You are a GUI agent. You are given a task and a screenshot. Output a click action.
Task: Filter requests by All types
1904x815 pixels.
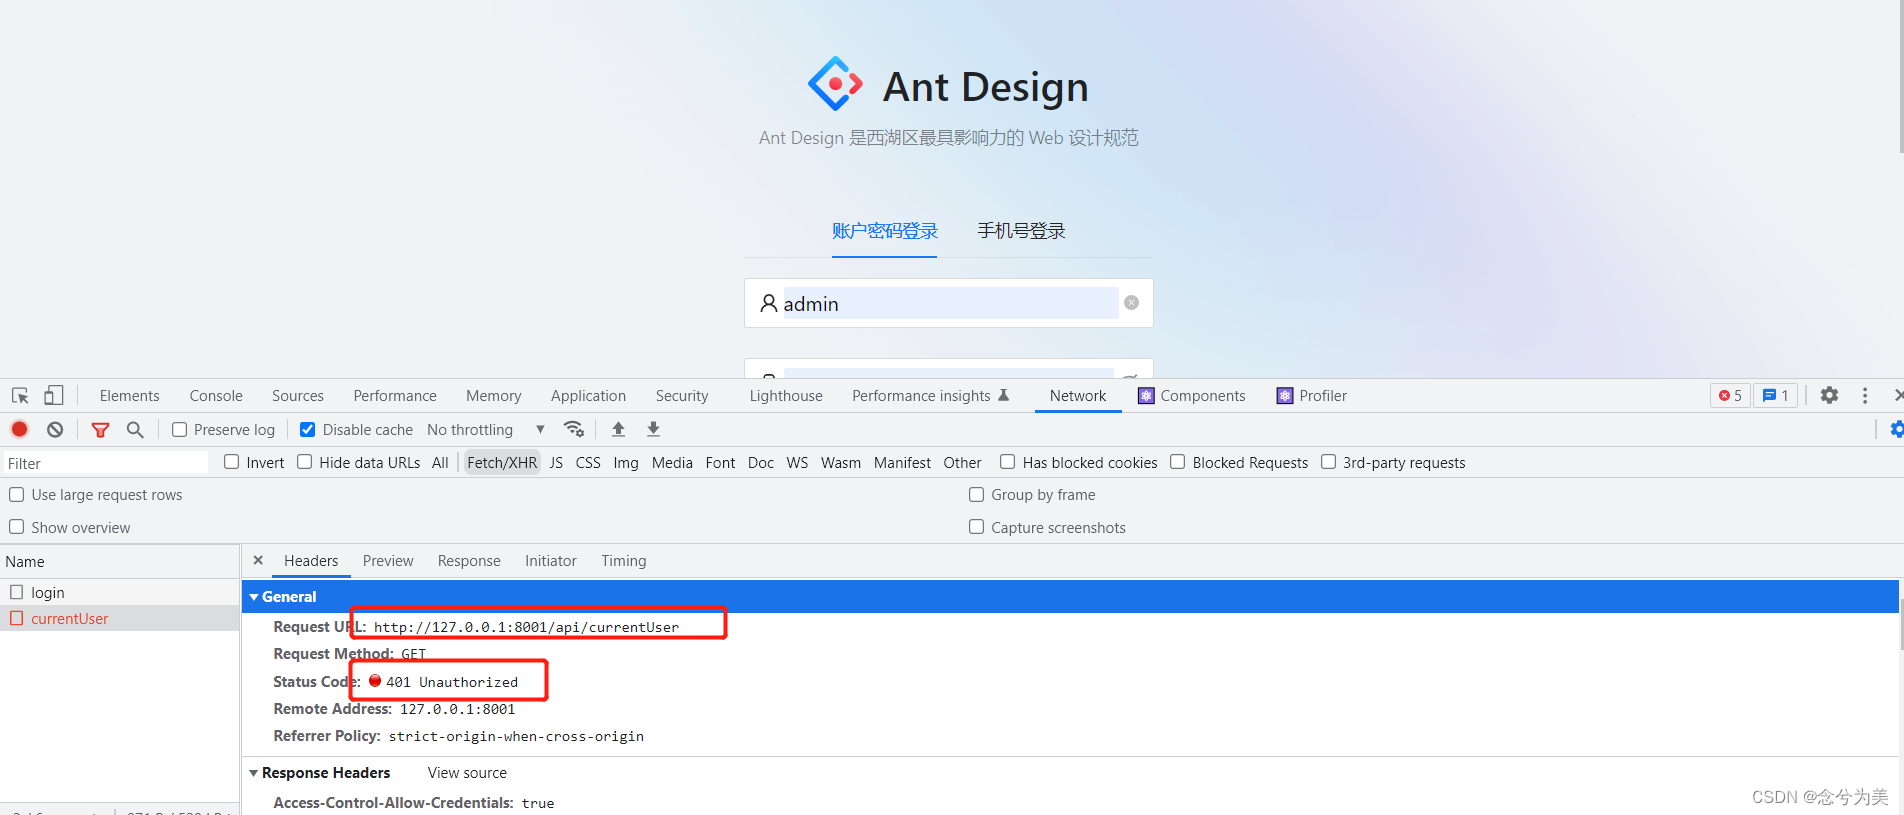coord(440,462)
